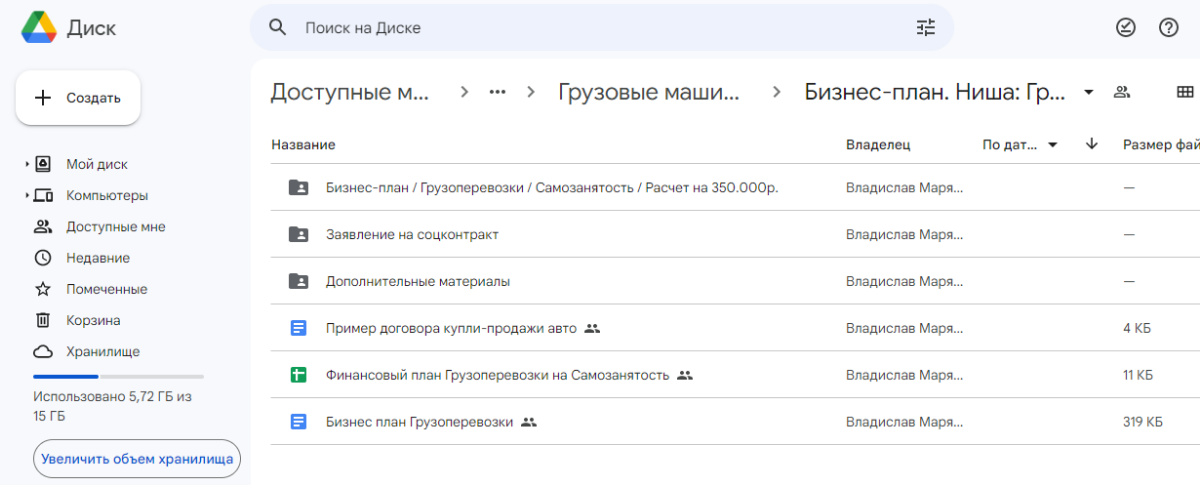Image resolution: width=1200 pixels, height=485 pixels.
Task: Open the По дате sort dropdown
Action: [1020, 145]
